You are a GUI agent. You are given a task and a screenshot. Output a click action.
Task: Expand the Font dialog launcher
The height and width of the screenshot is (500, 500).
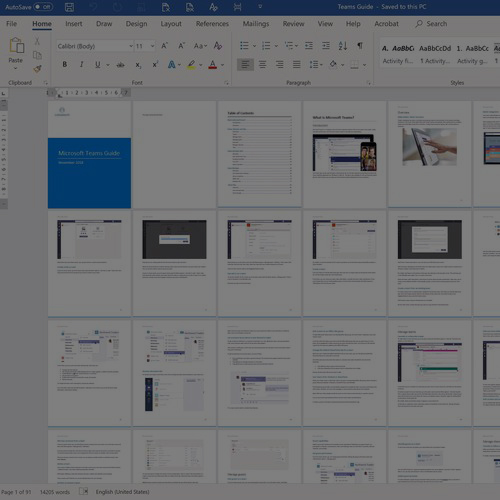pyautogui.click(x=226, y=83)
